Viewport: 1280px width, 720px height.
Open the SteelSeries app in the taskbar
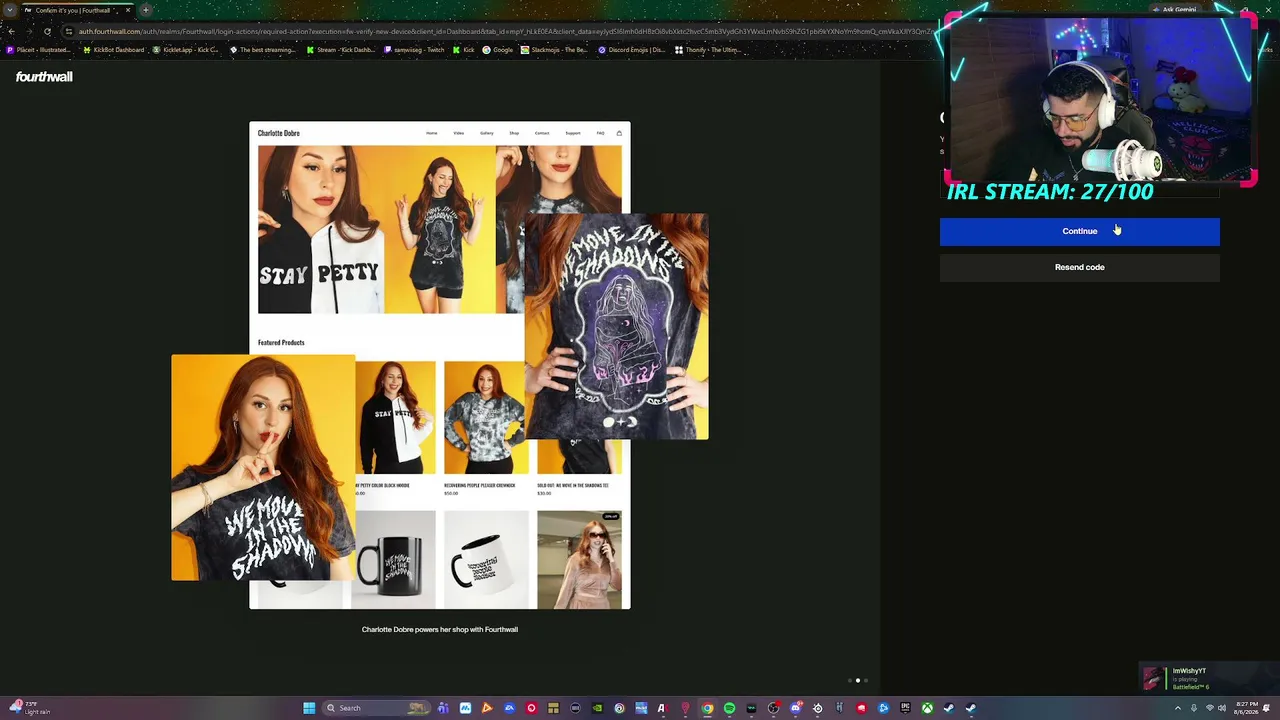[817, 708]
